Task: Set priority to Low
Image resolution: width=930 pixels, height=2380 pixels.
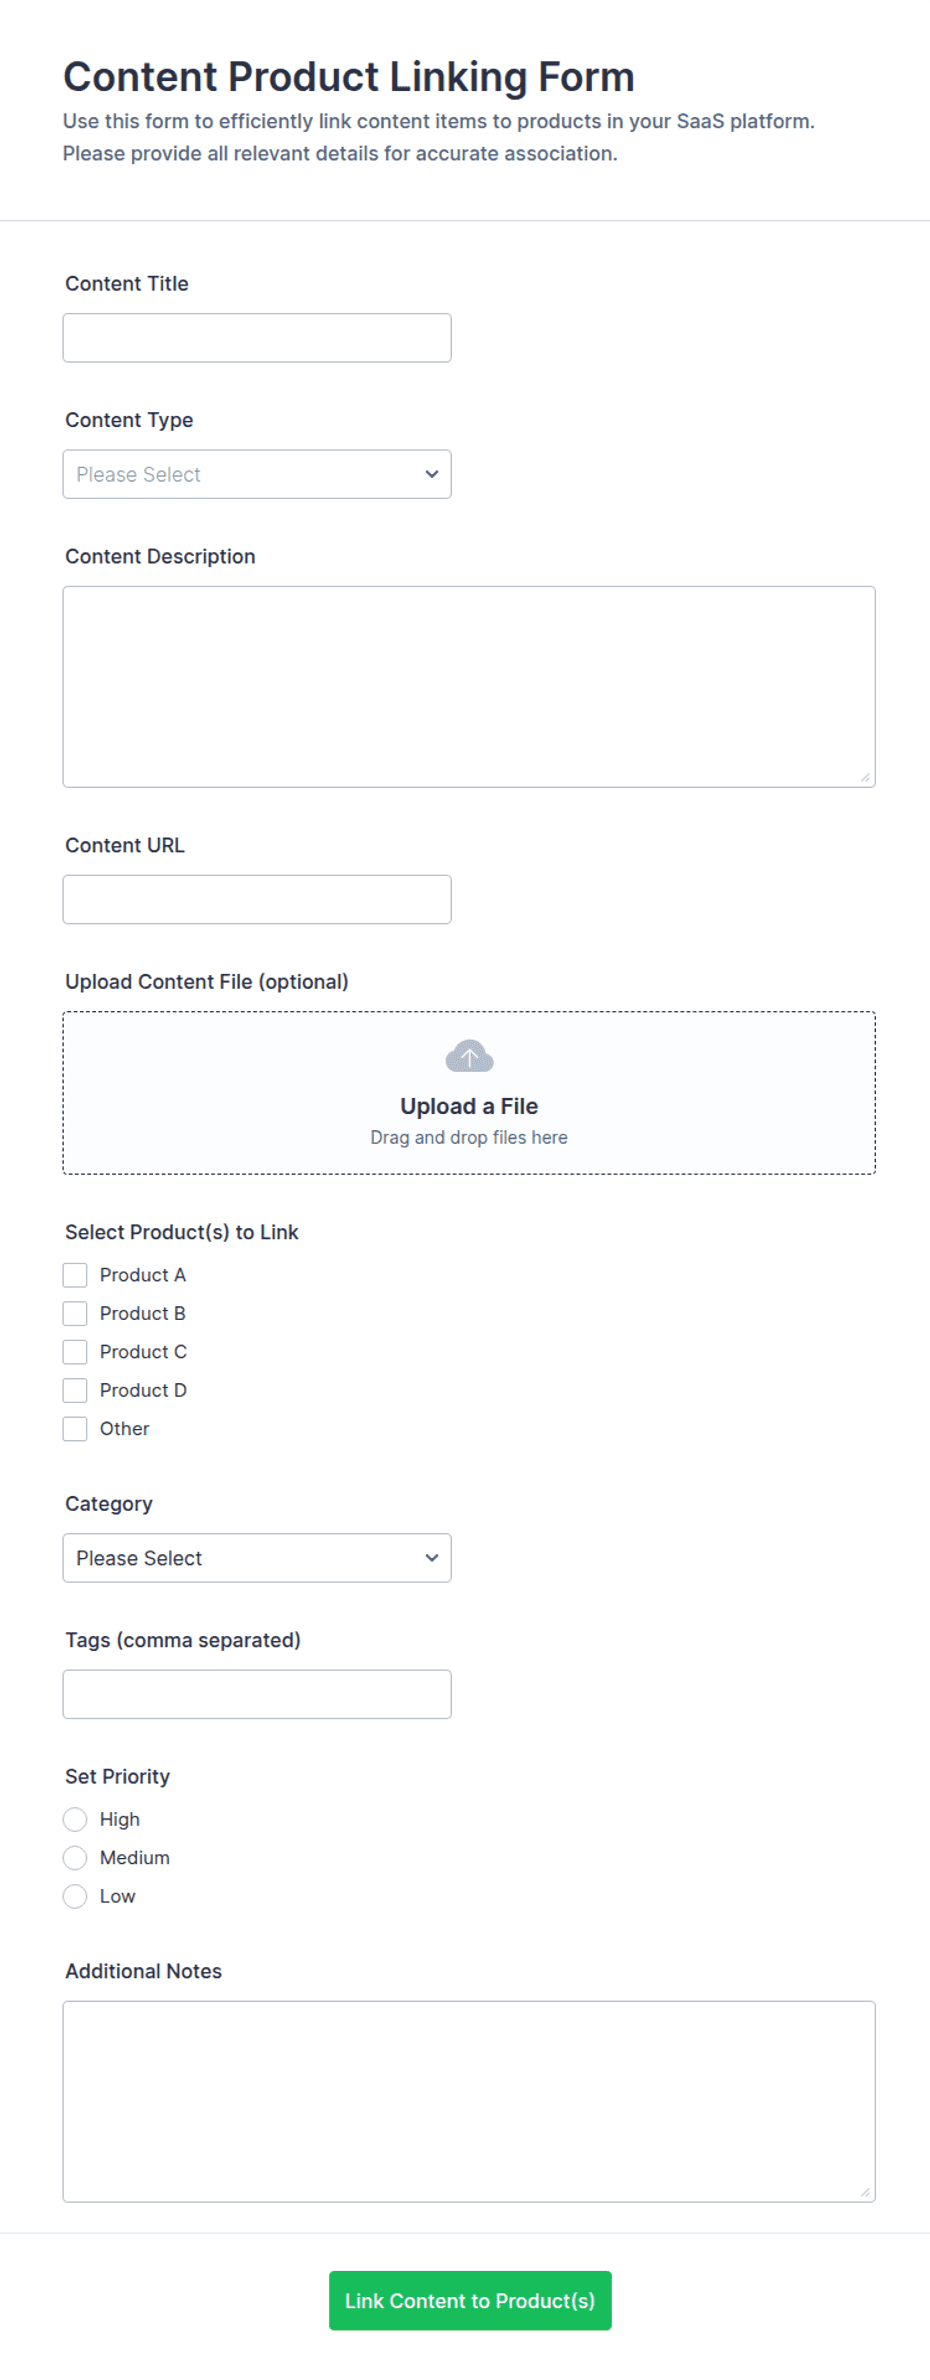Action: [x=75, y=1896]
